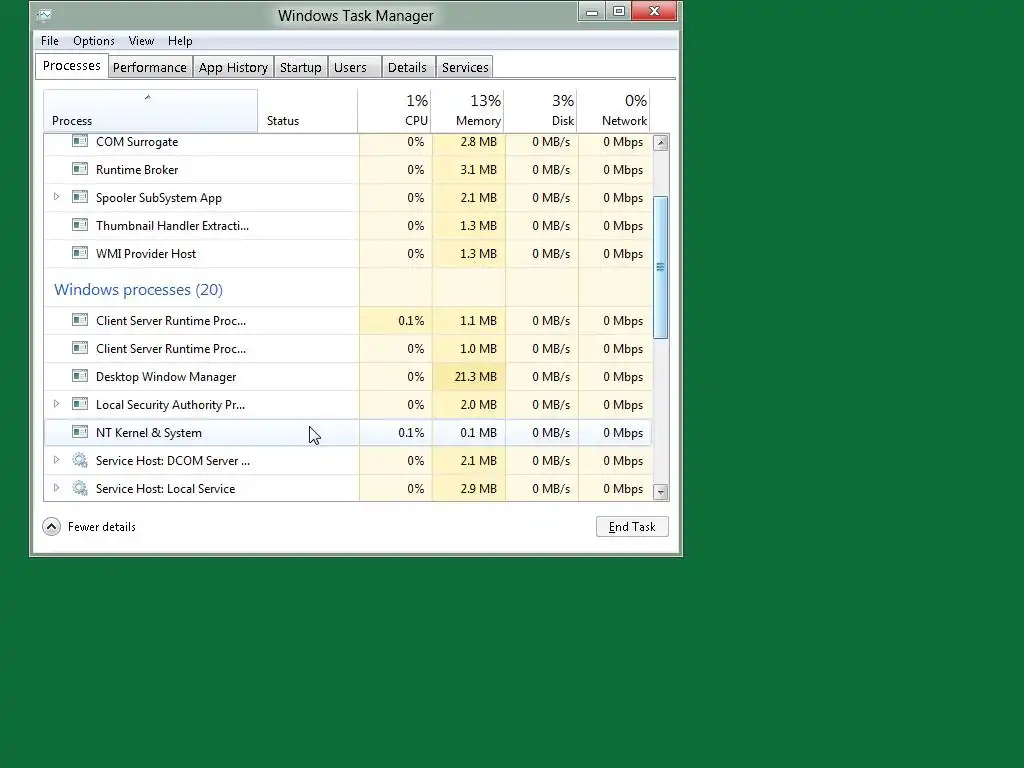Switch to the Performance tab
Viewport: 1024px width, 768px height.
pos(150,67)
